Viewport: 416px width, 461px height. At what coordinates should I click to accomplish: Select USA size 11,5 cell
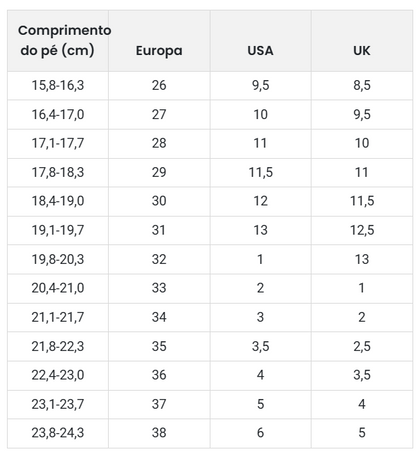[260, 172]
